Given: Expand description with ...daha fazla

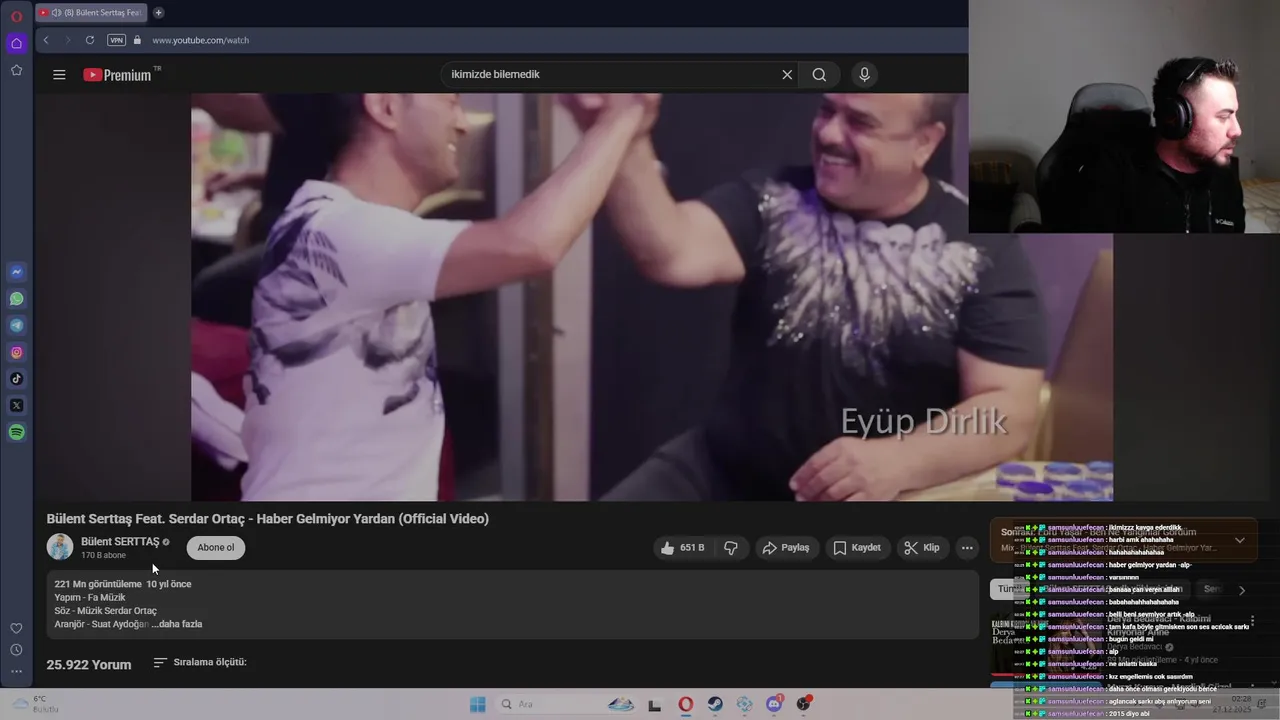Looking at the screenshot, I should pos(177,624).
